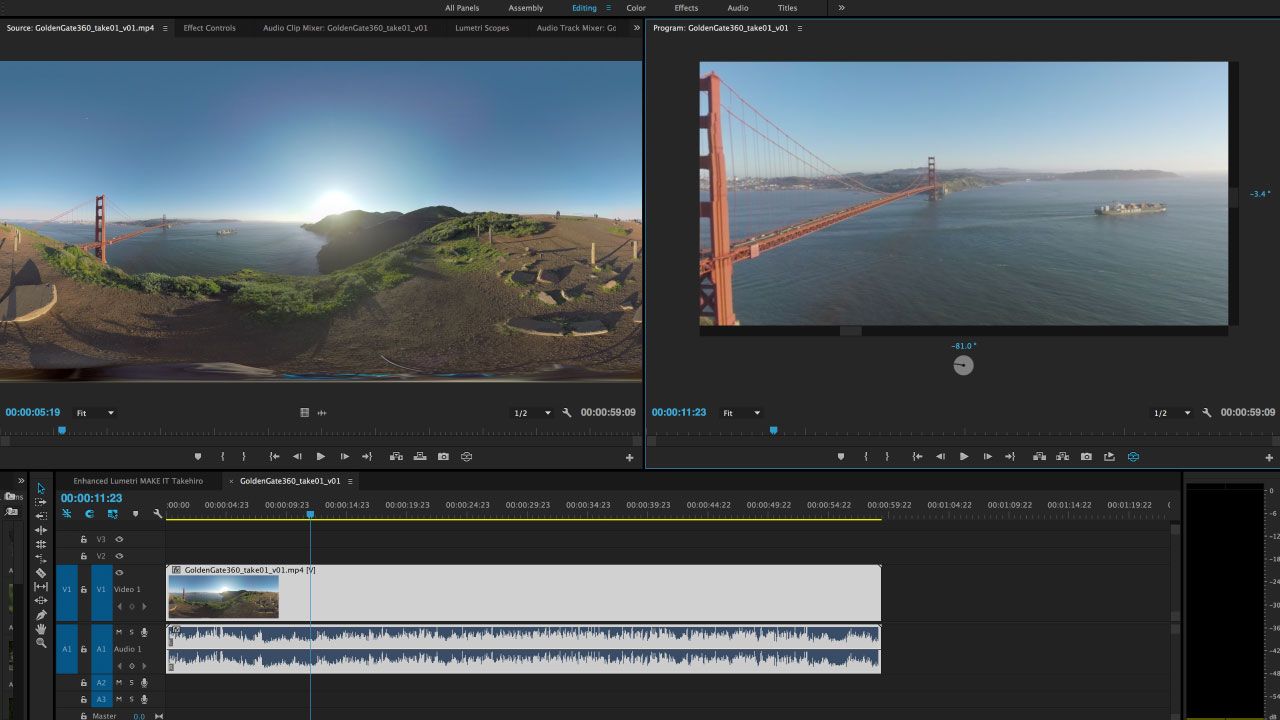The image size is (1280, 720).
Task: Open timeline display settings wrench
Action: [x=157, y=514]
